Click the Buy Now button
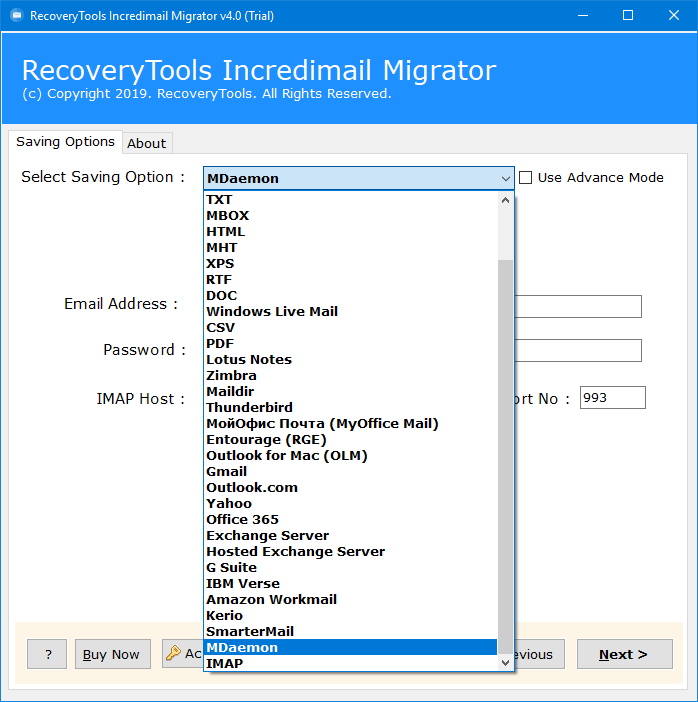This screenshot has width=698, height=702. [112, 654]
